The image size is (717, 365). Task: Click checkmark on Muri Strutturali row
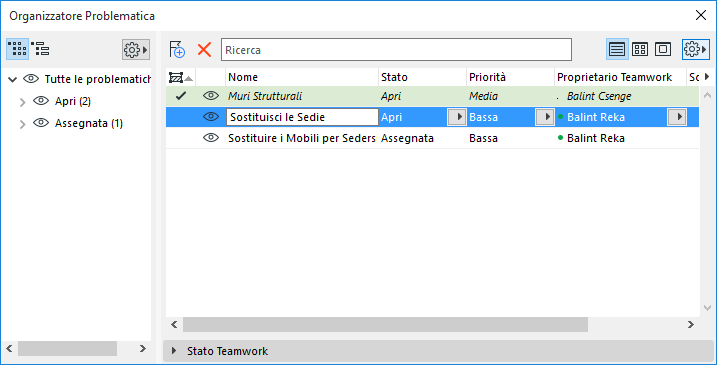click(181, 96)
